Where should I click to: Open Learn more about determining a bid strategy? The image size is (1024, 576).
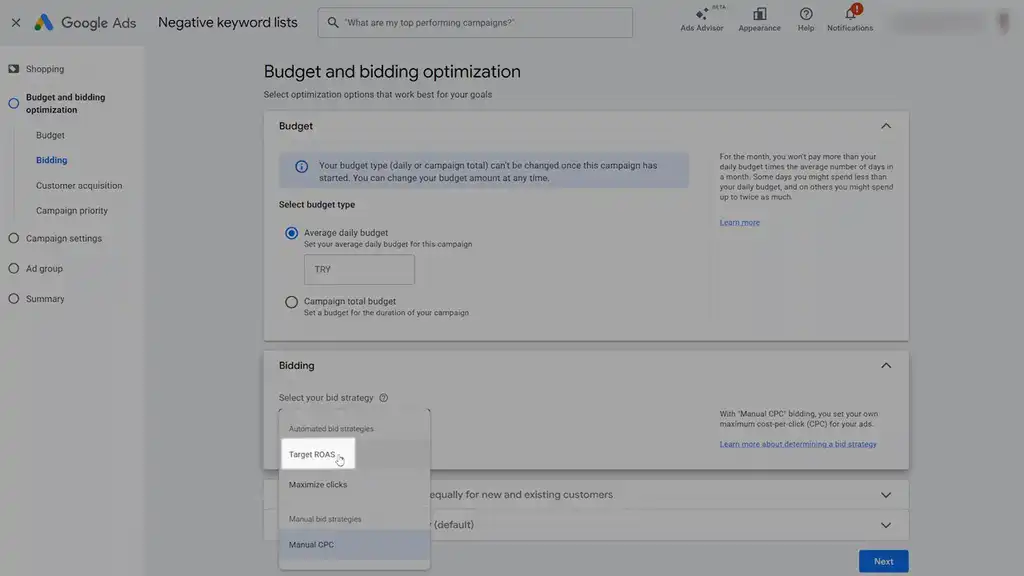click(798, 444)
